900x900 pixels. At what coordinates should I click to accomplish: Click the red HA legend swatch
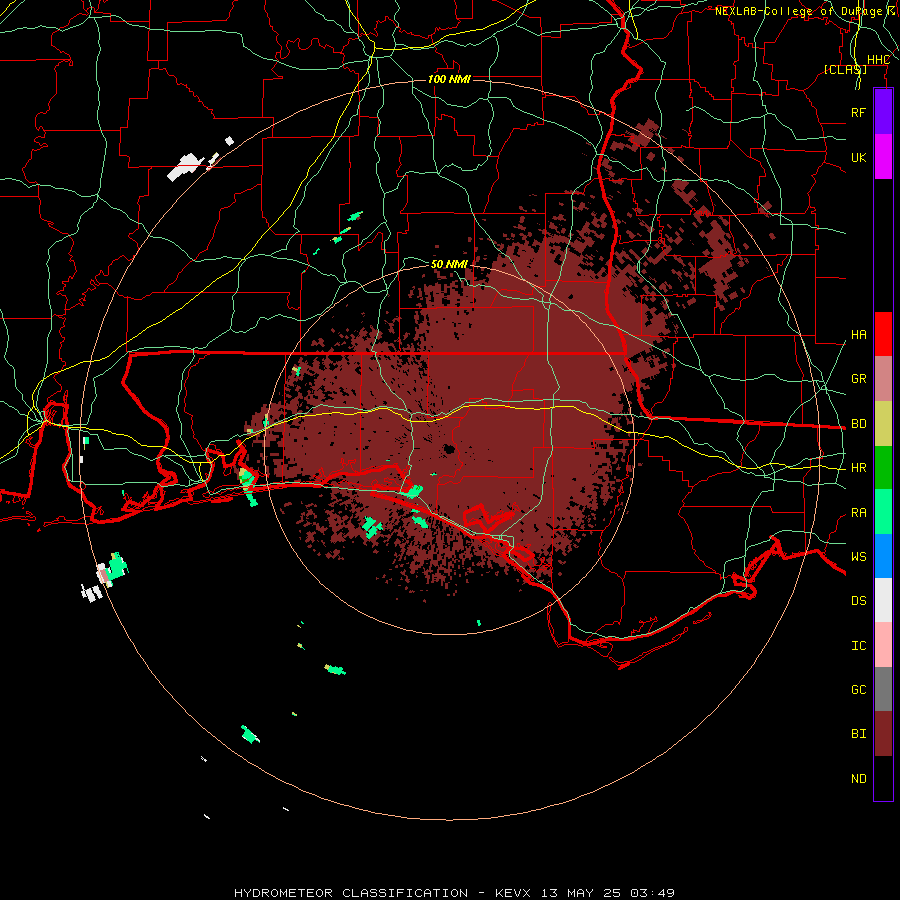click(x=883, y=334)
